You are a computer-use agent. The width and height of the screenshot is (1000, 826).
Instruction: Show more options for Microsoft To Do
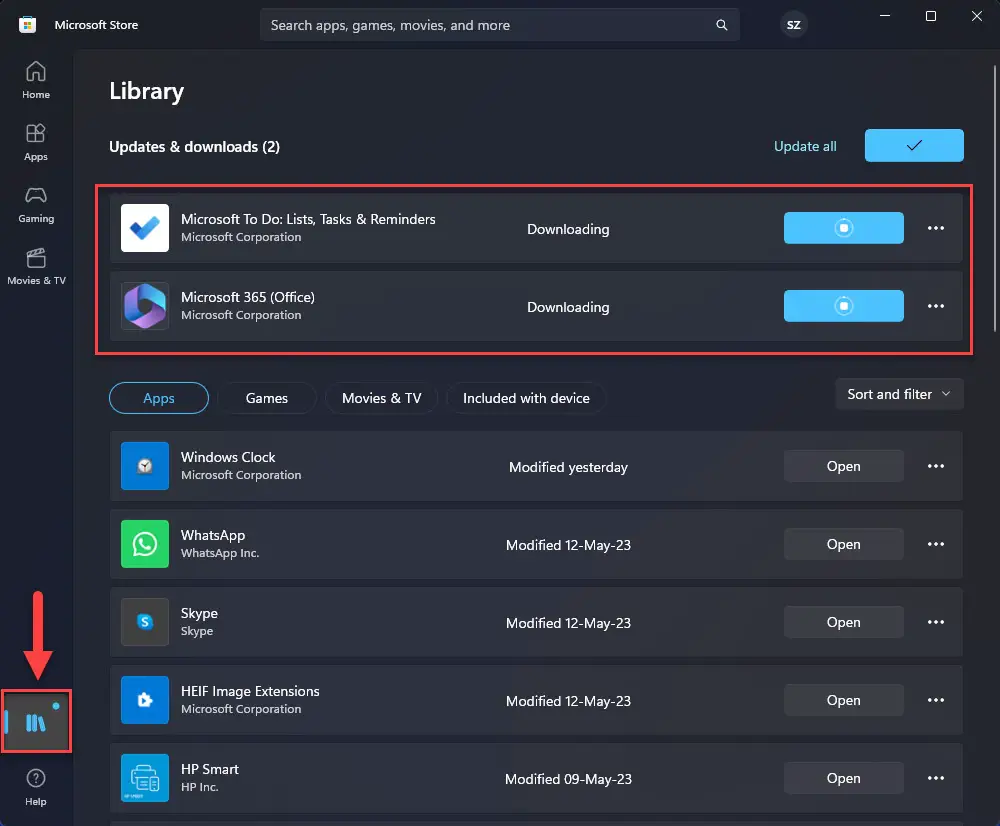tap(936, 228)
